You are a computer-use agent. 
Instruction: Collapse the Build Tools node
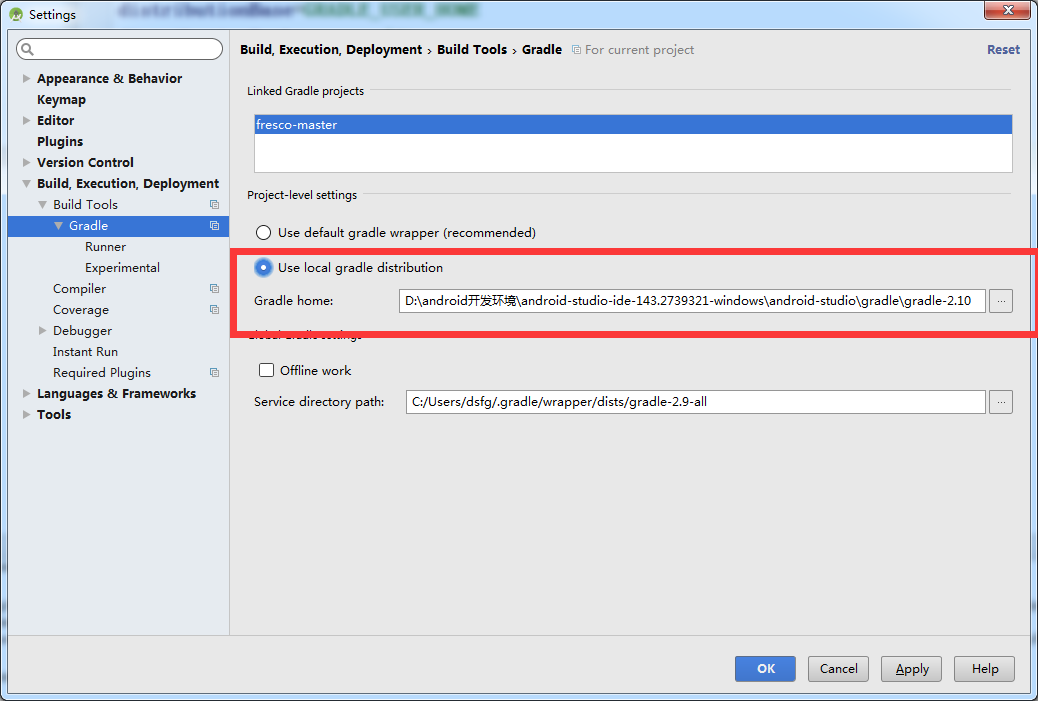(x=42, y=205)
